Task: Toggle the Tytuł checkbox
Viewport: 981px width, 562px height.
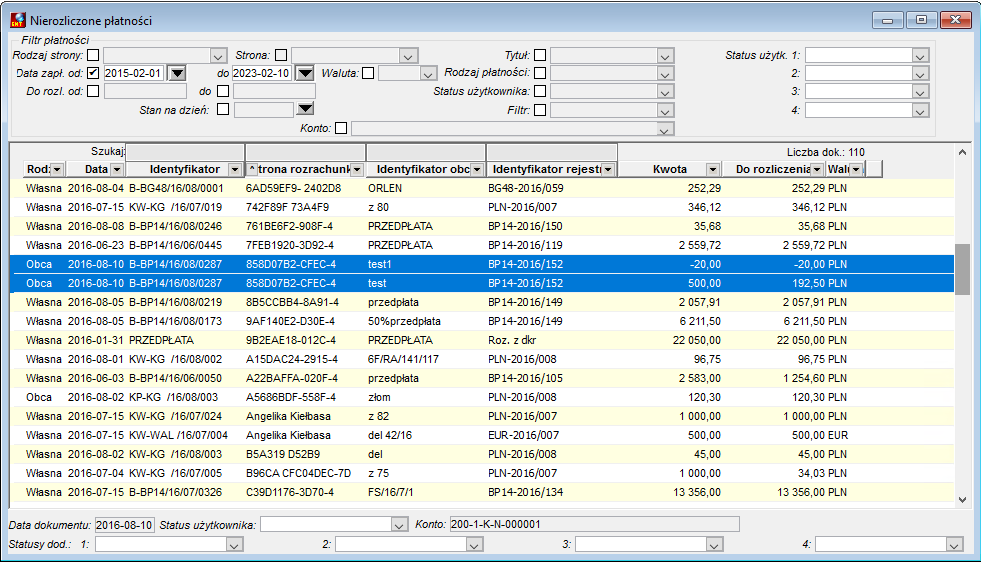Action: coord(540,55)
